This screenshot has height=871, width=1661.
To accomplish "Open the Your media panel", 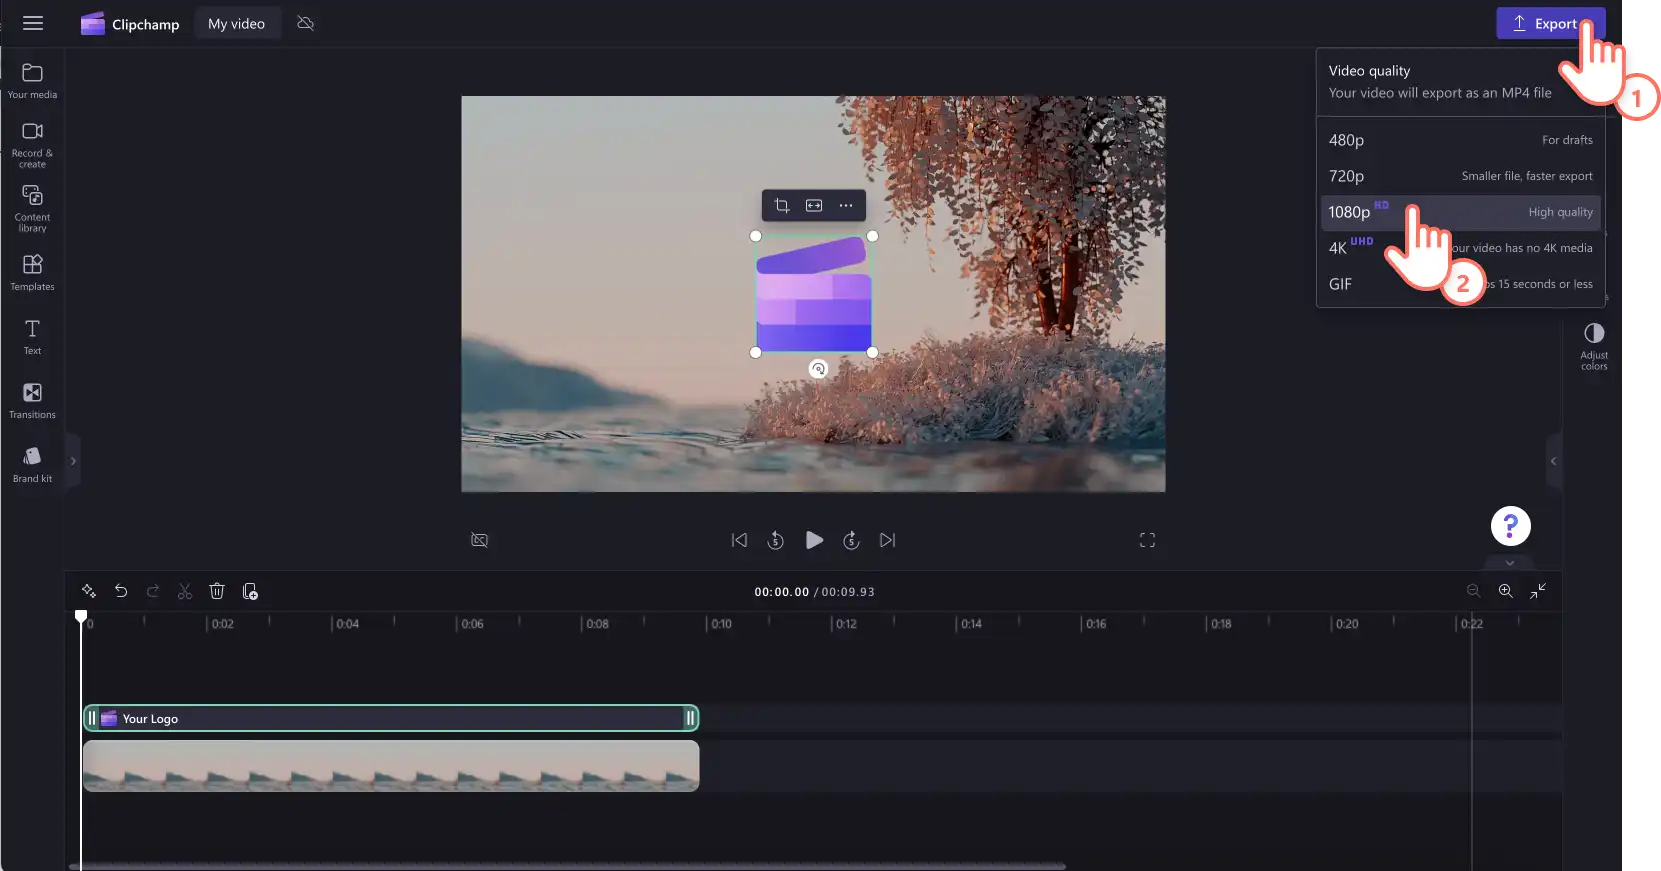I will click(32, 81).
